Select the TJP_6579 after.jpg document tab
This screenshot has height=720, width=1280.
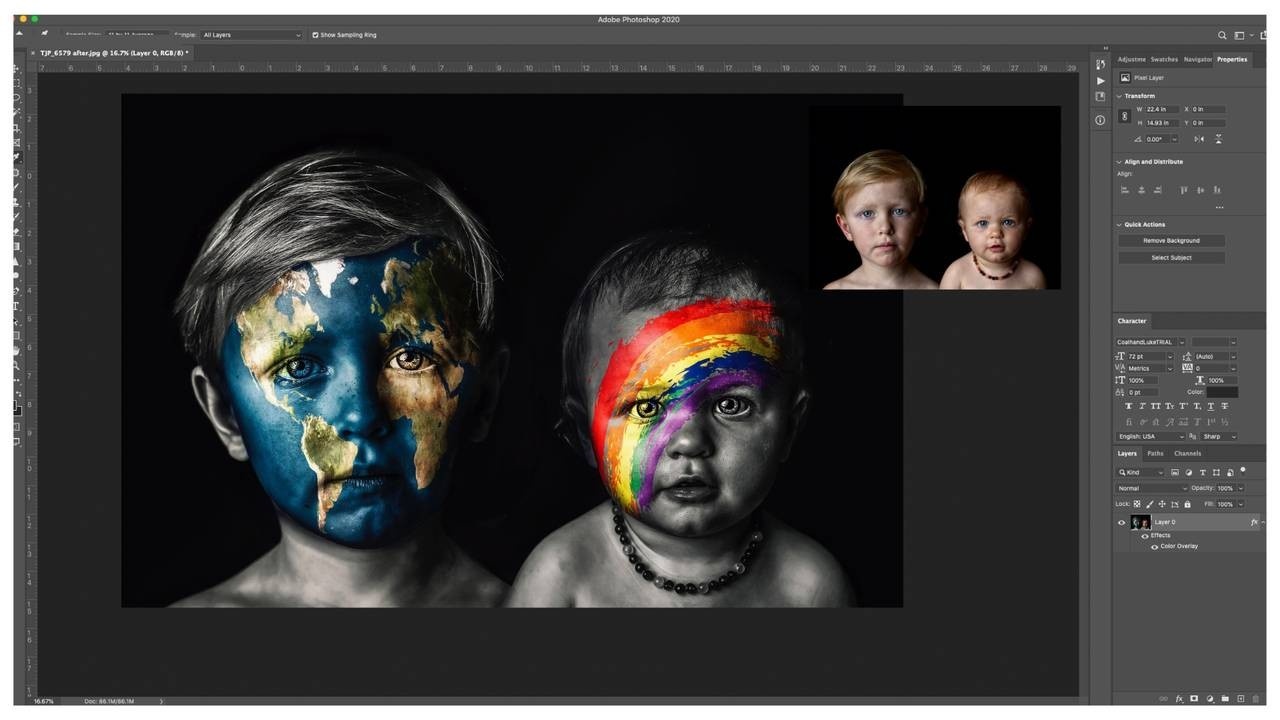click(113, 53)
